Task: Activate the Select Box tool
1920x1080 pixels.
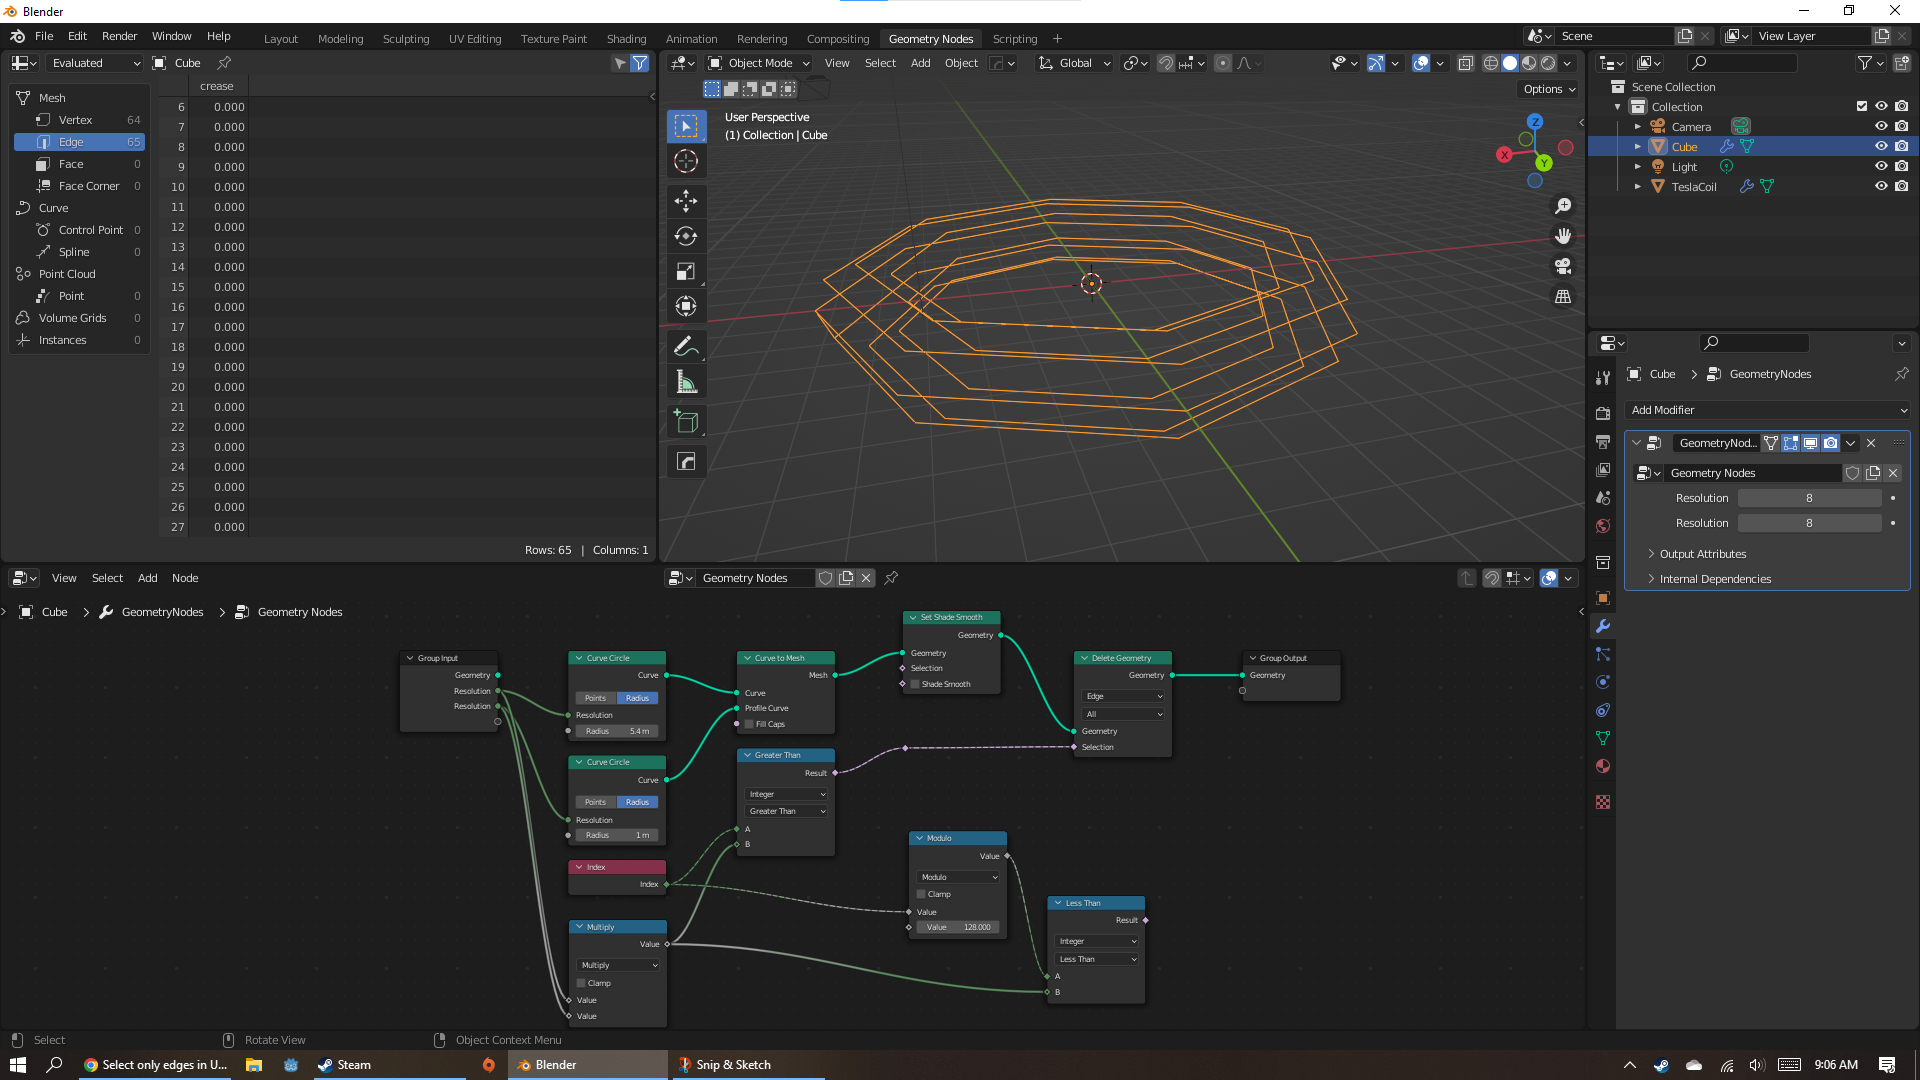Action: tap(686, 126)
